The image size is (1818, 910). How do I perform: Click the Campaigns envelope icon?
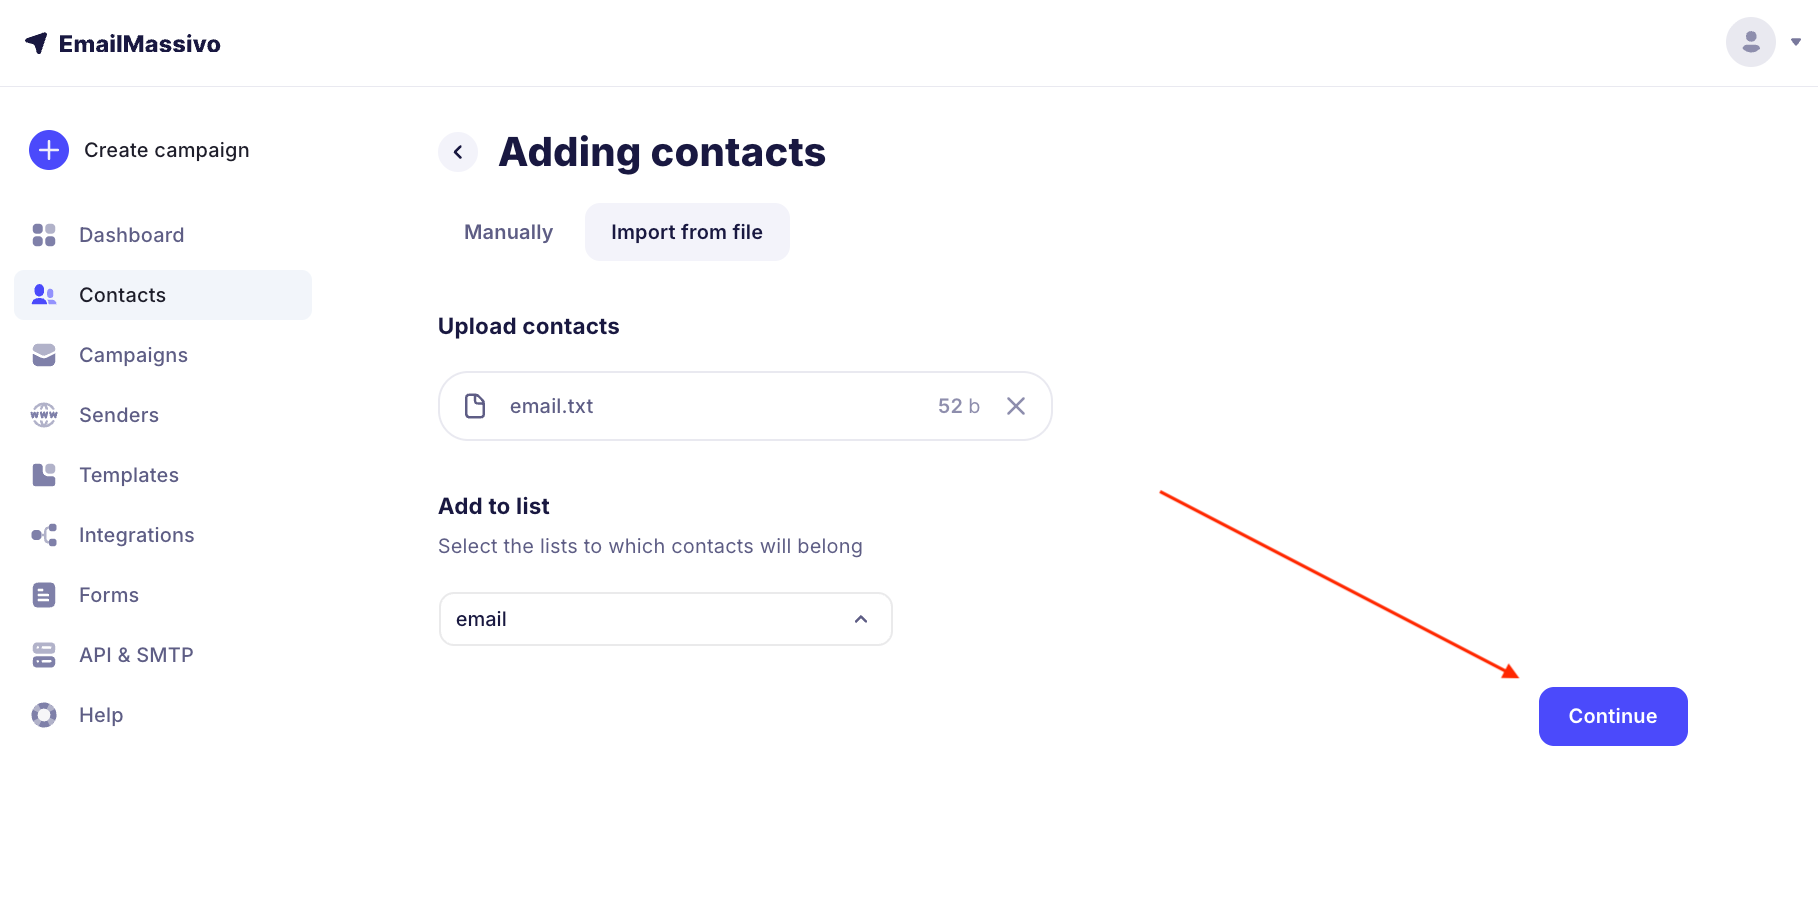[44, 355]
